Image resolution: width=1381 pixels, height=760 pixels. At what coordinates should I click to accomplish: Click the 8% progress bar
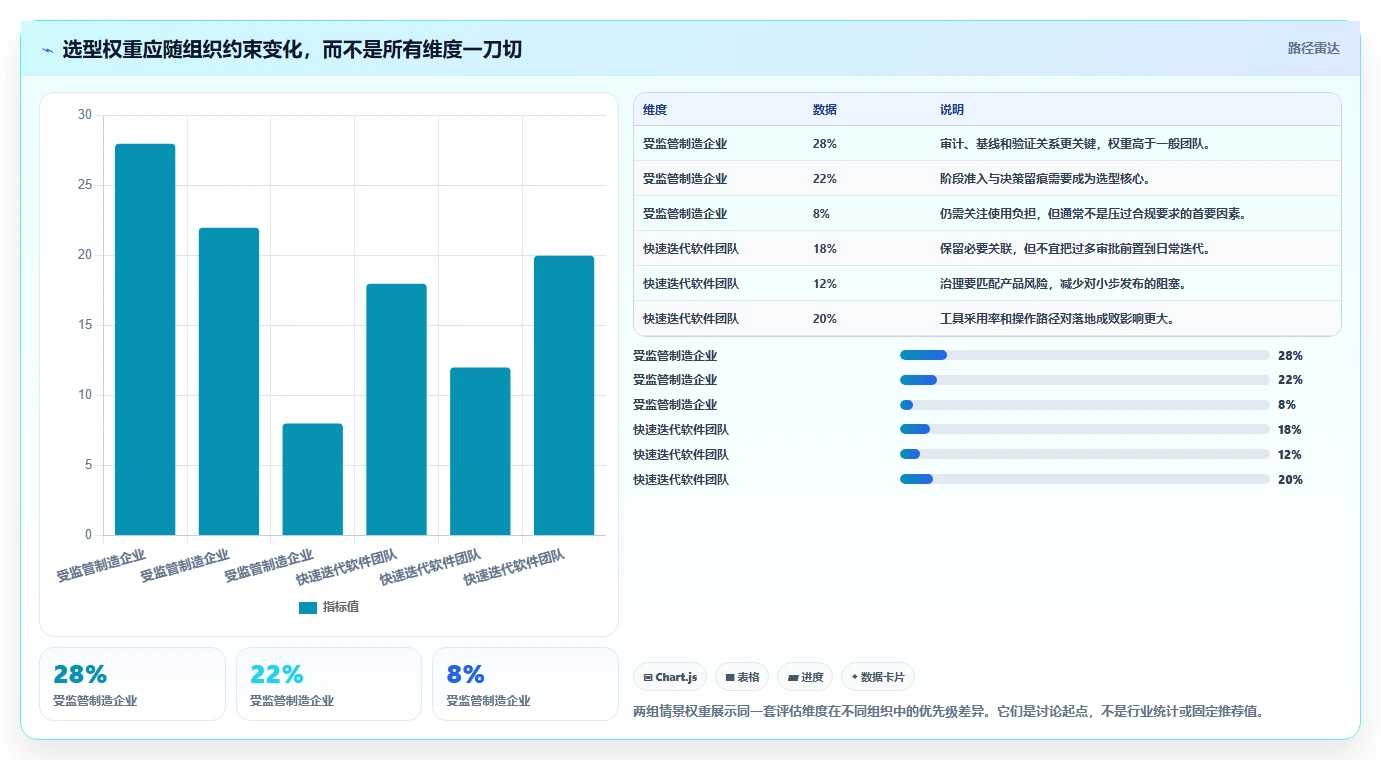(1085, 405)
